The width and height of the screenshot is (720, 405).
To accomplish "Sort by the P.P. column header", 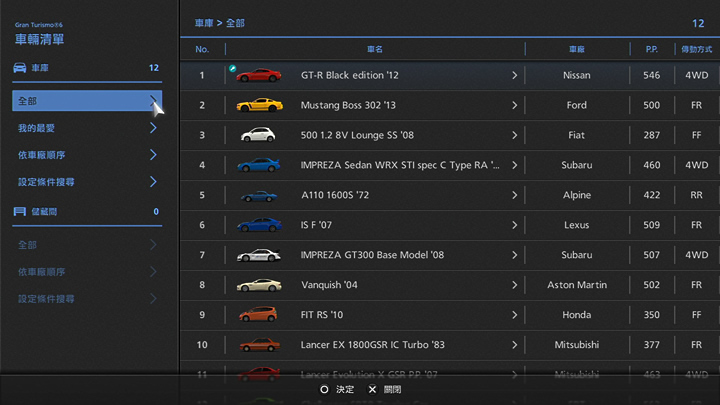I will (651, 49).
